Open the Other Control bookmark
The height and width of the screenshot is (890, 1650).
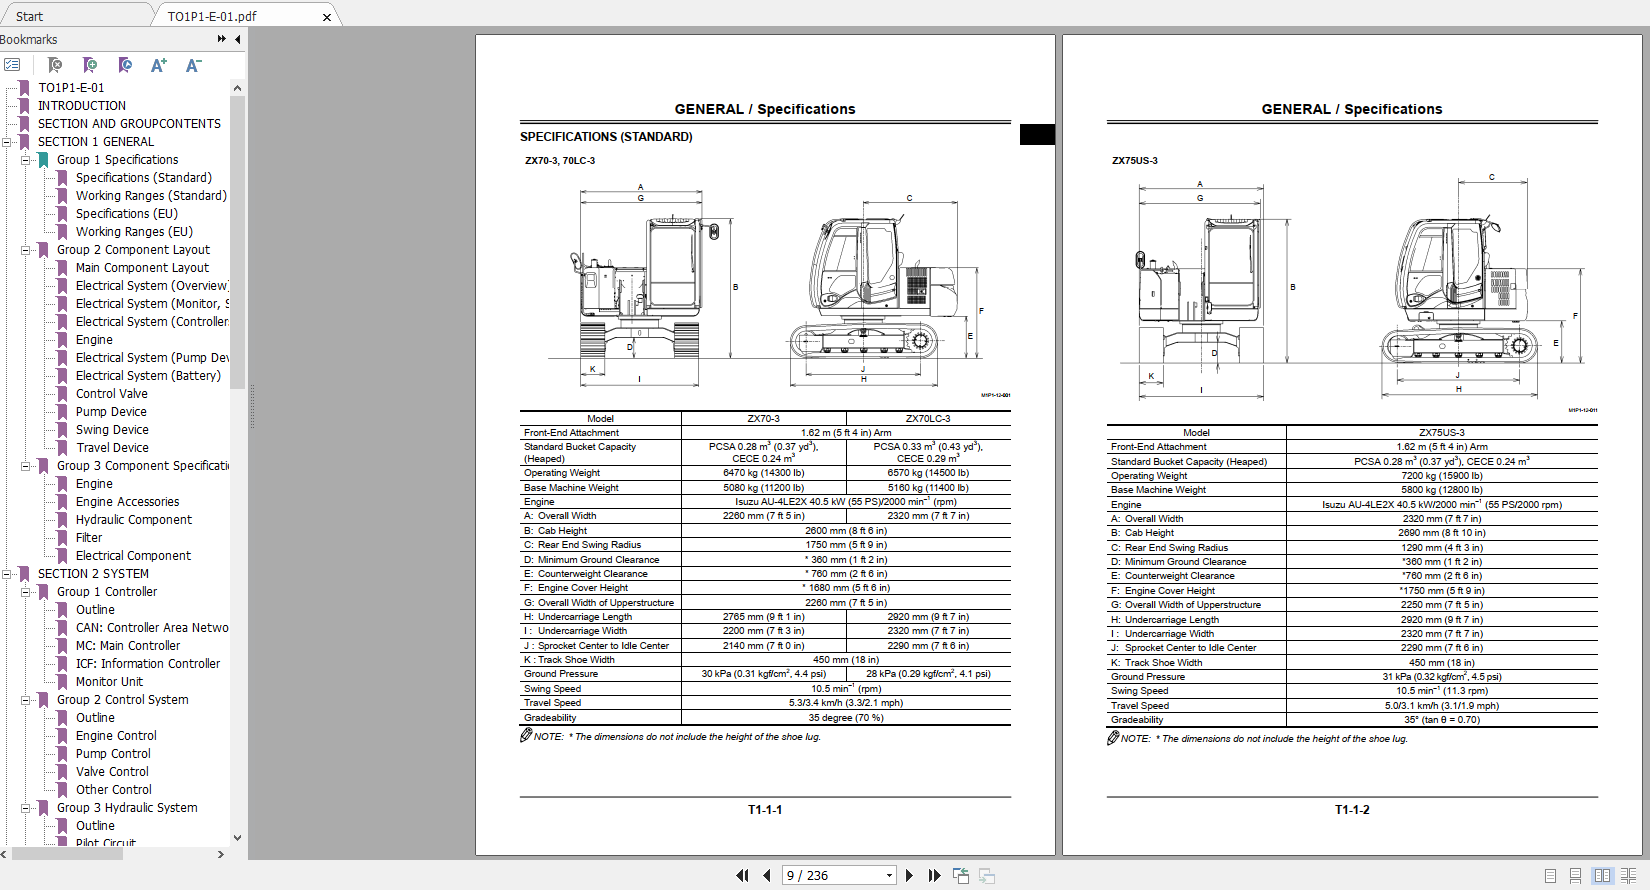[114, 790]
